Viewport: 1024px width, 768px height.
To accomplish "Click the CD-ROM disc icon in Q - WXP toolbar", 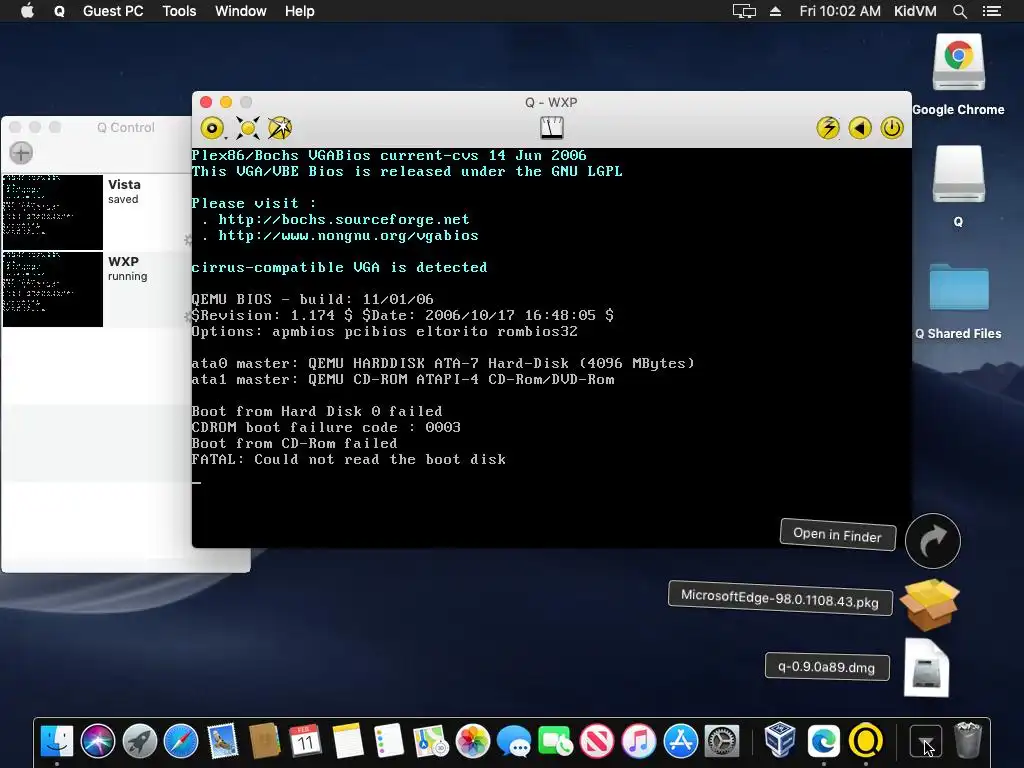I will 212,128.
